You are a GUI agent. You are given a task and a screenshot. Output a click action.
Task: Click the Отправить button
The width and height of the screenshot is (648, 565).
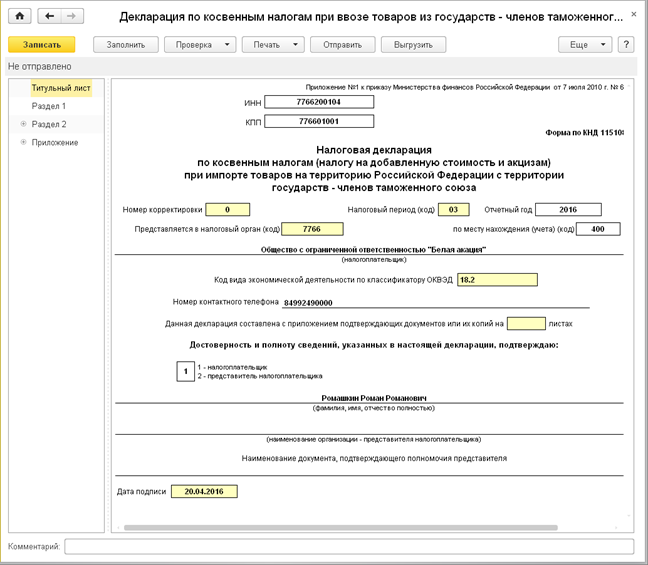click(343, 45)
